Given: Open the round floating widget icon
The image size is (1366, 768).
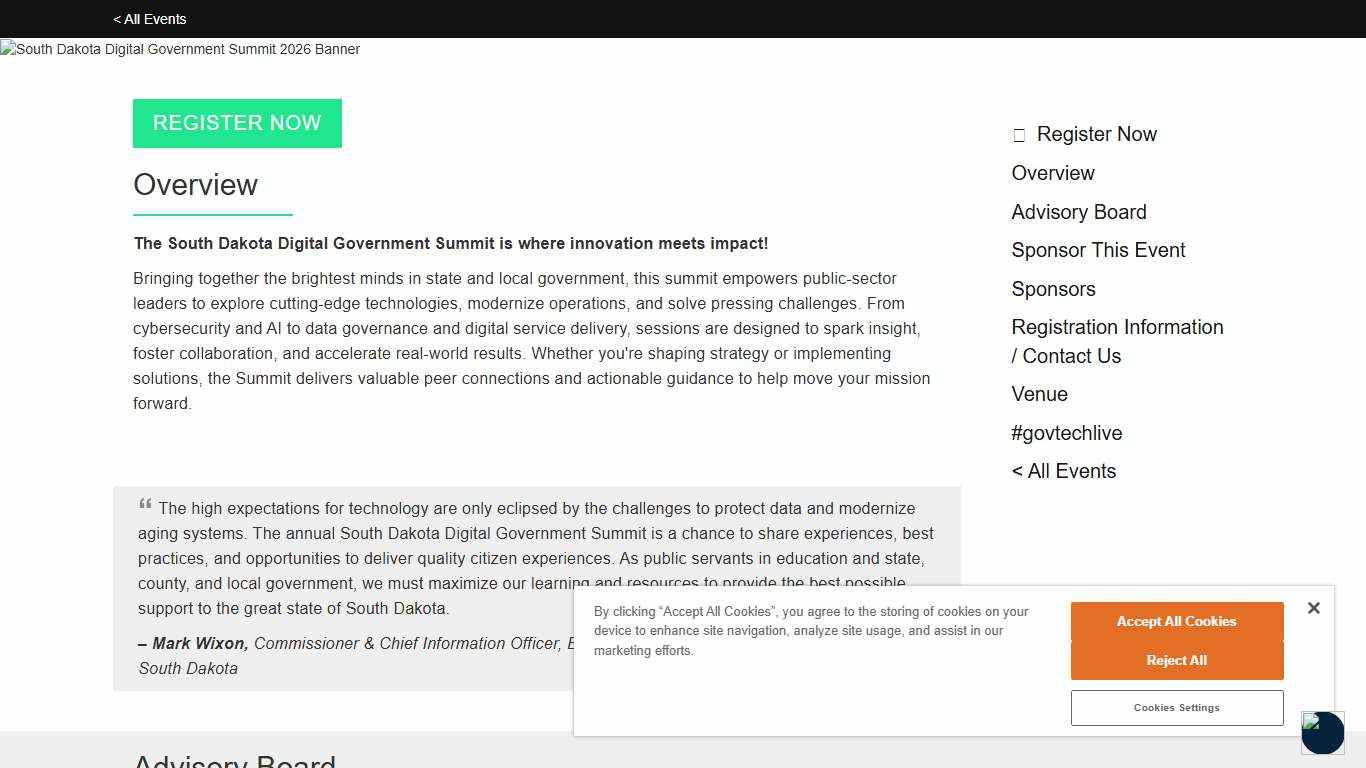Looking at the screenshot, I should pyautogui.click(x=1322, y=733).
